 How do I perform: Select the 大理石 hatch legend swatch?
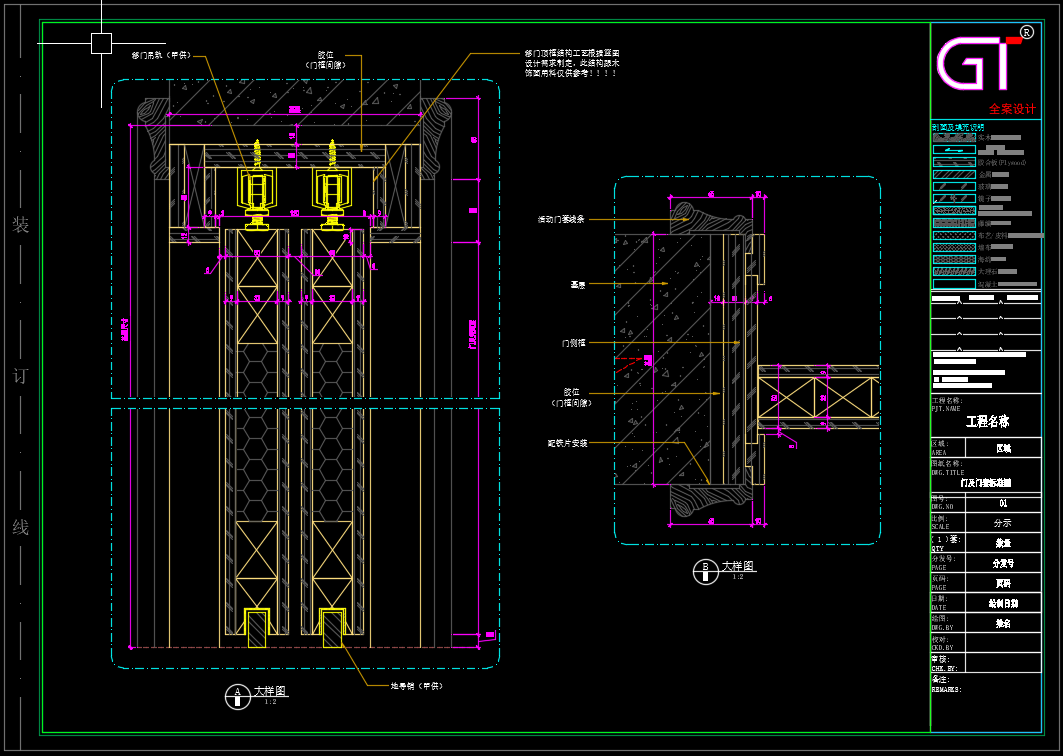[x=953, y=271]
